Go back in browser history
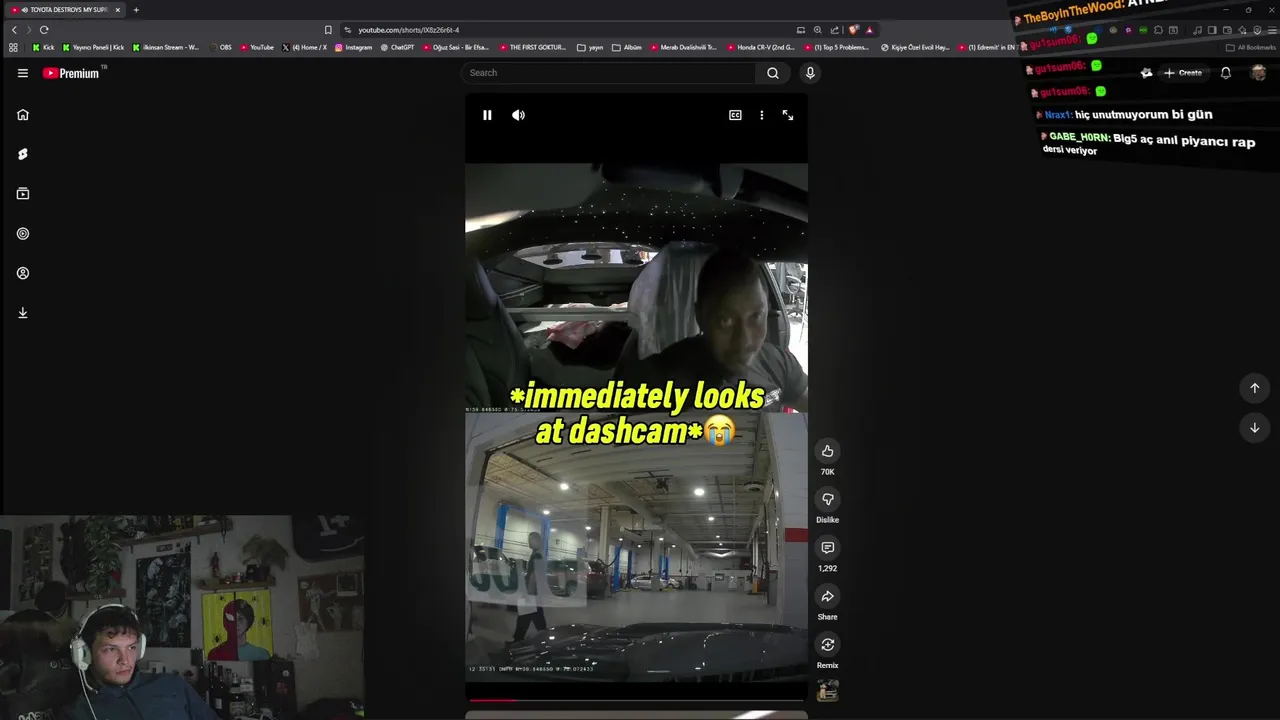The image size is (1280, 720). pos(14,30)
